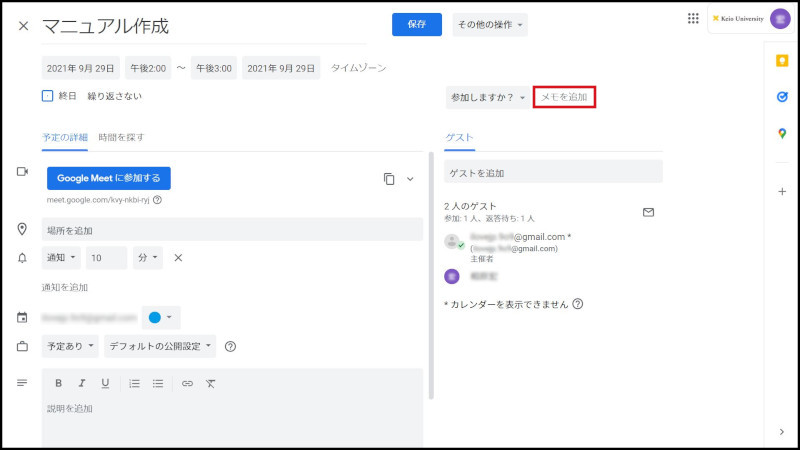This screenshot has height=450, width=800.
Task: Select the ゲスト tab
Action: pyautogui.click(x=459, y=137)
